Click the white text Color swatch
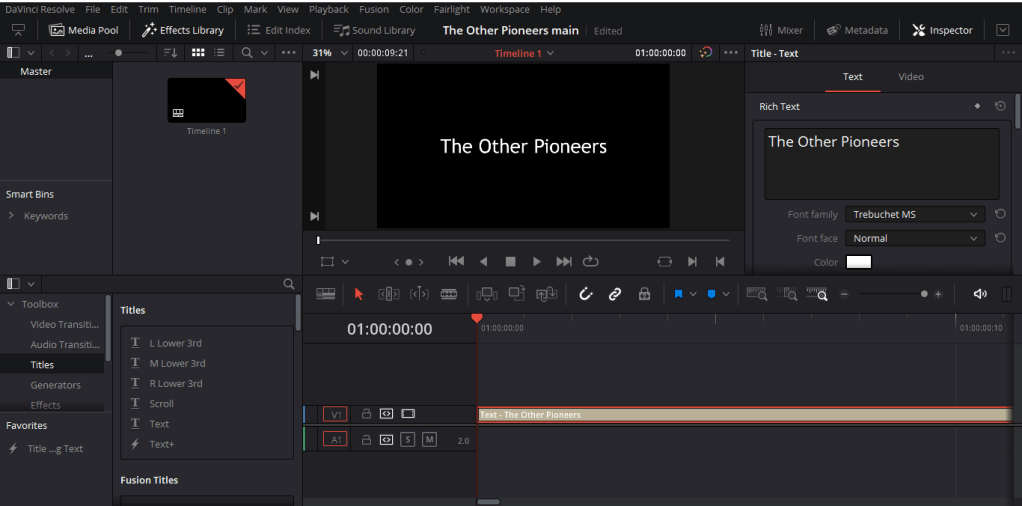 [858, 262]
